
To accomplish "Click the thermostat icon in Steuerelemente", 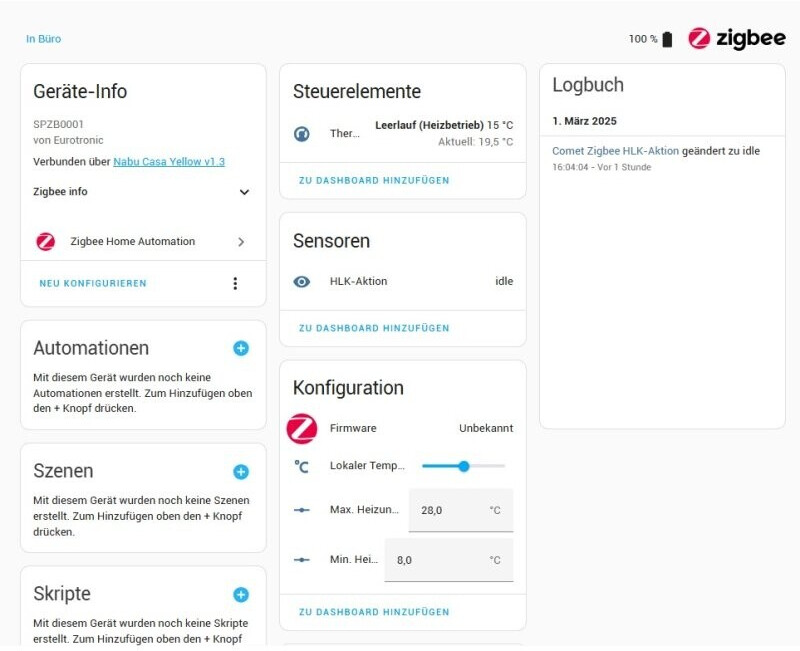I will tap(302, 133).
